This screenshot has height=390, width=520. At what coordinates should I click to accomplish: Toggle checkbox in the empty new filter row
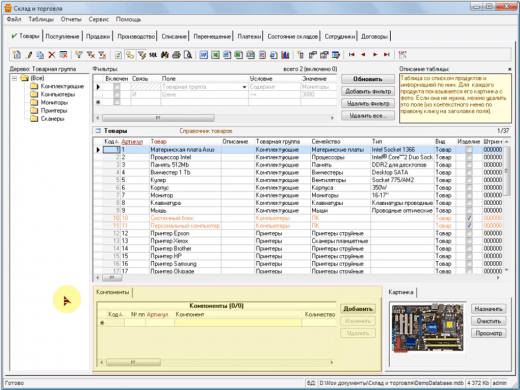(117, 102)
